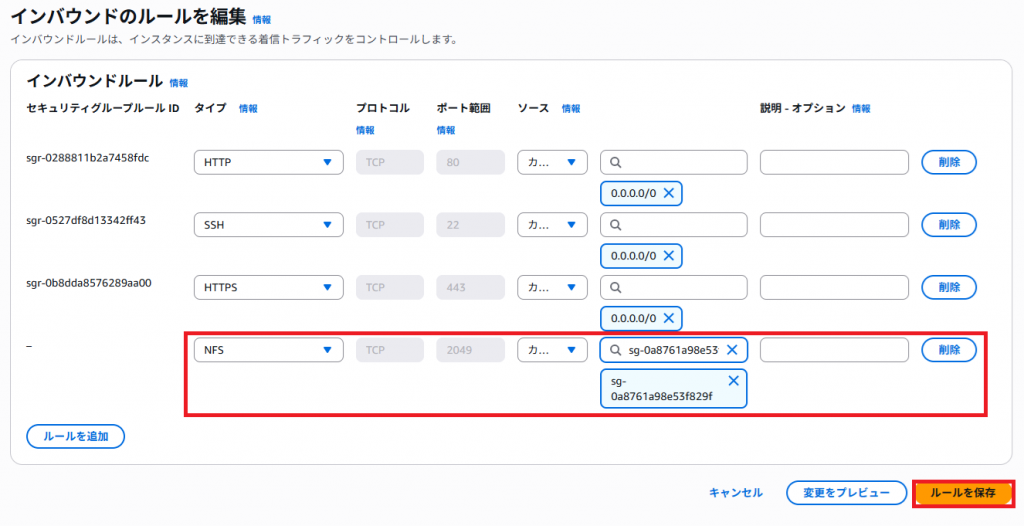Open the HTTPS type dropdown
This screenshot has width=1024, height=526.
pos(268,287)
